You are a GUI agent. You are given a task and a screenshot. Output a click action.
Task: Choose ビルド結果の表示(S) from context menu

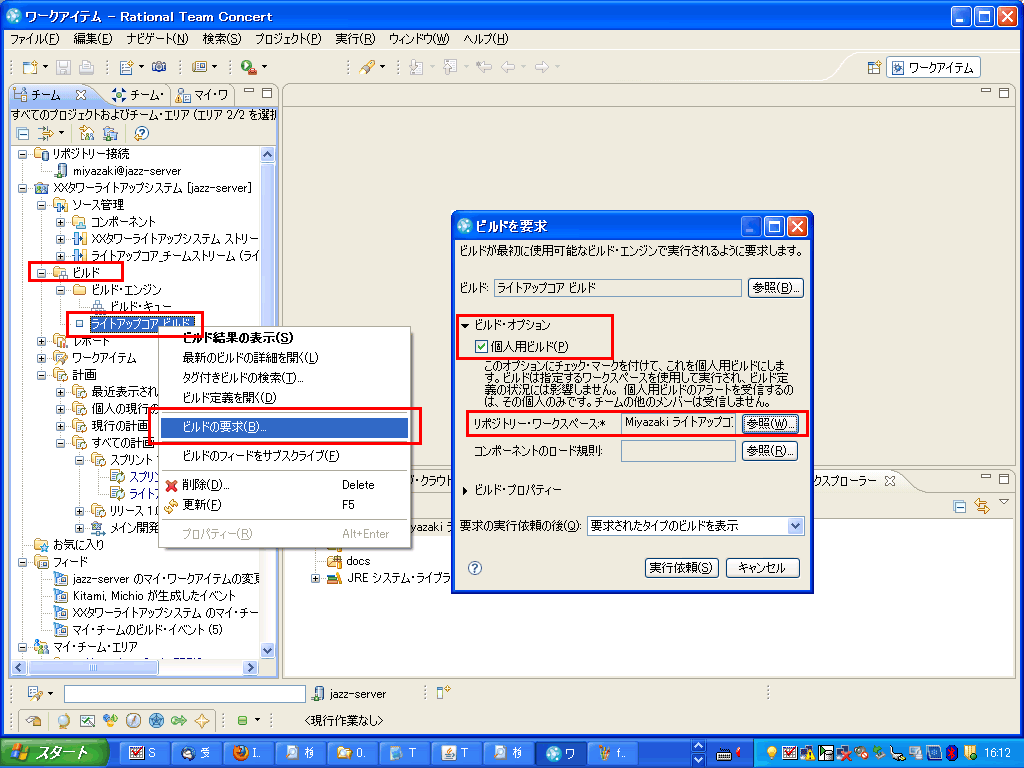point(238,338)
